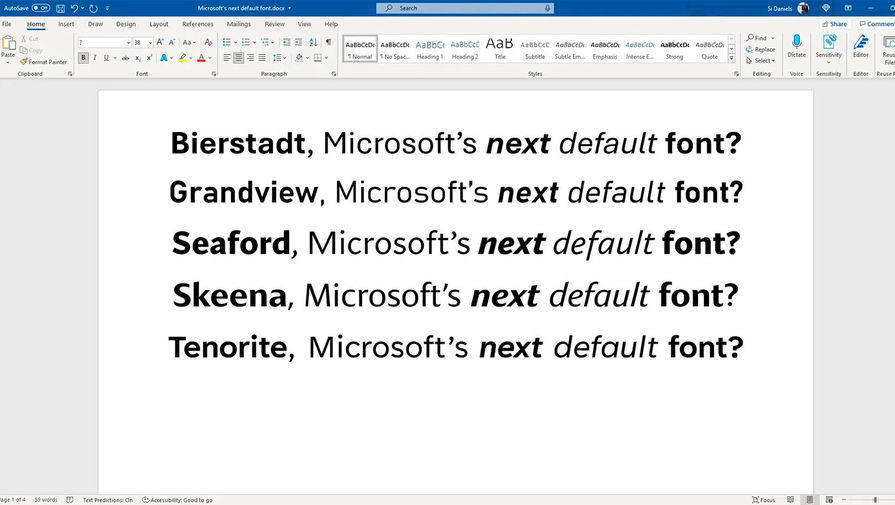Increase paragraph indent
895x505 pixels.
click(x=299, y=42)
